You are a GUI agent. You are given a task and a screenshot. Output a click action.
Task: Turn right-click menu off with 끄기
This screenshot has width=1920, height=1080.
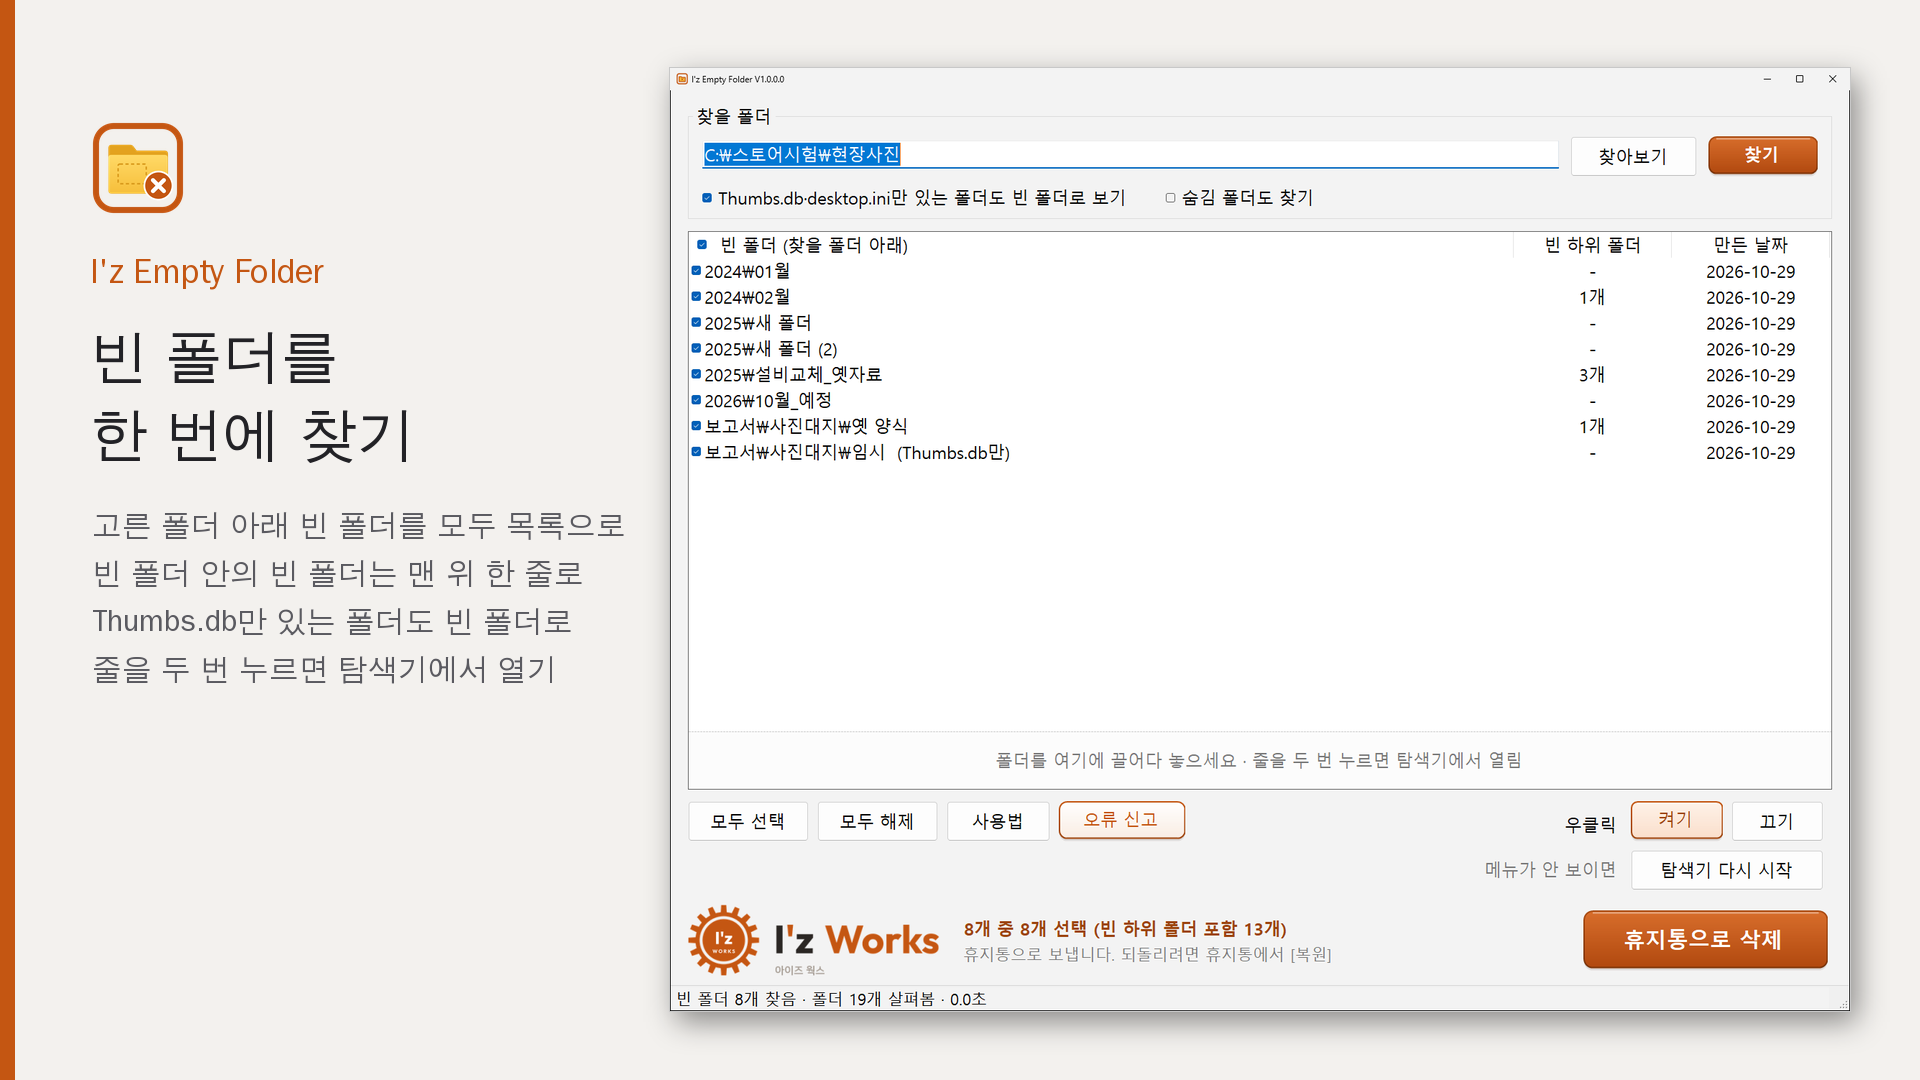[1777, 821]
